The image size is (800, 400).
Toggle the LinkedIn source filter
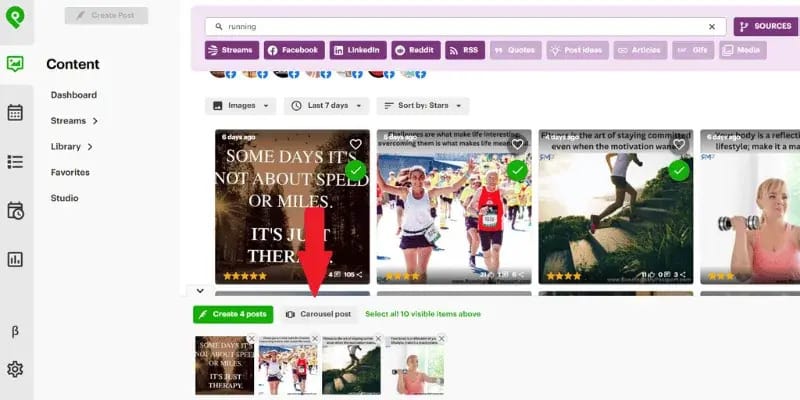[358, 50]
